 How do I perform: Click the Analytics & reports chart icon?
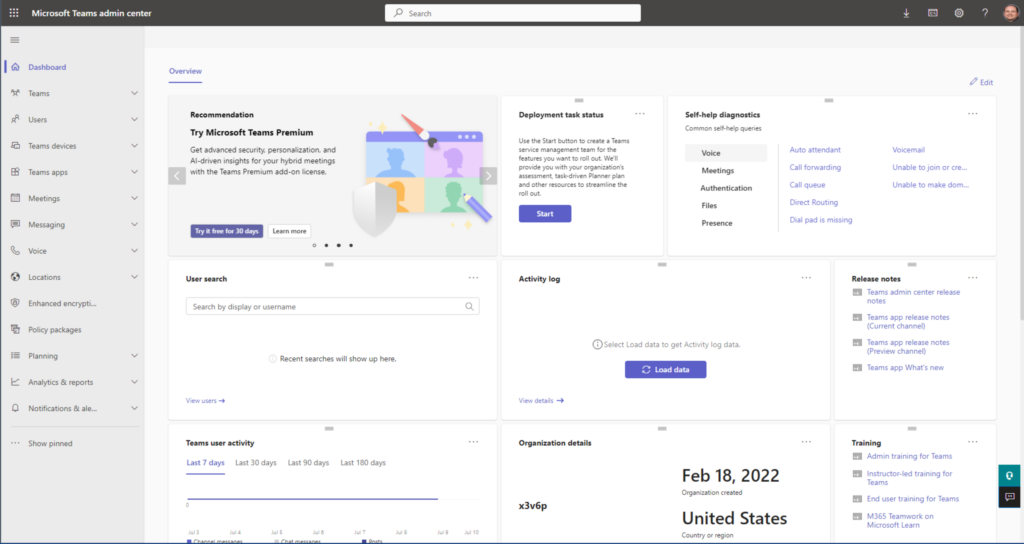(15, 382)
